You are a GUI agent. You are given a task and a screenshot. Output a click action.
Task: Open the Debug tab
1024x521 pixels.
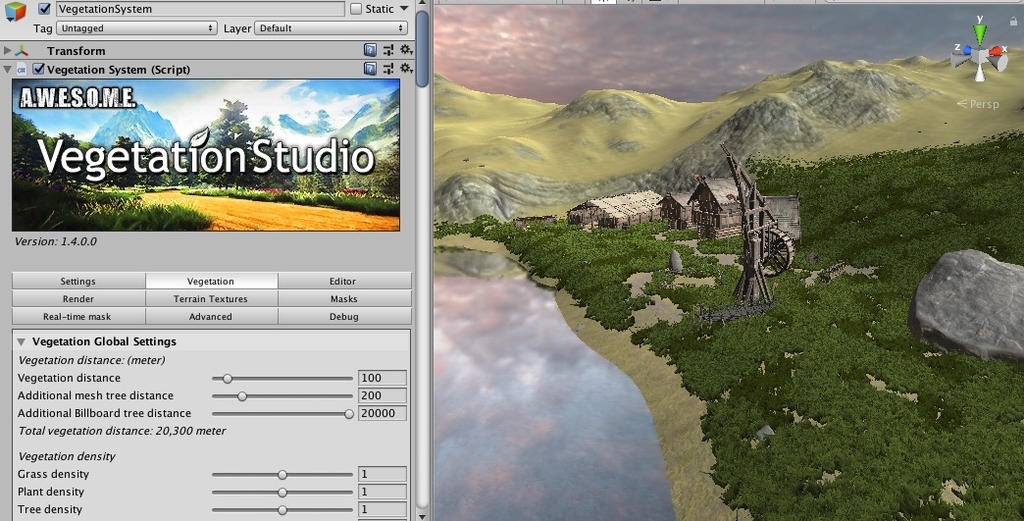(344, 316)
